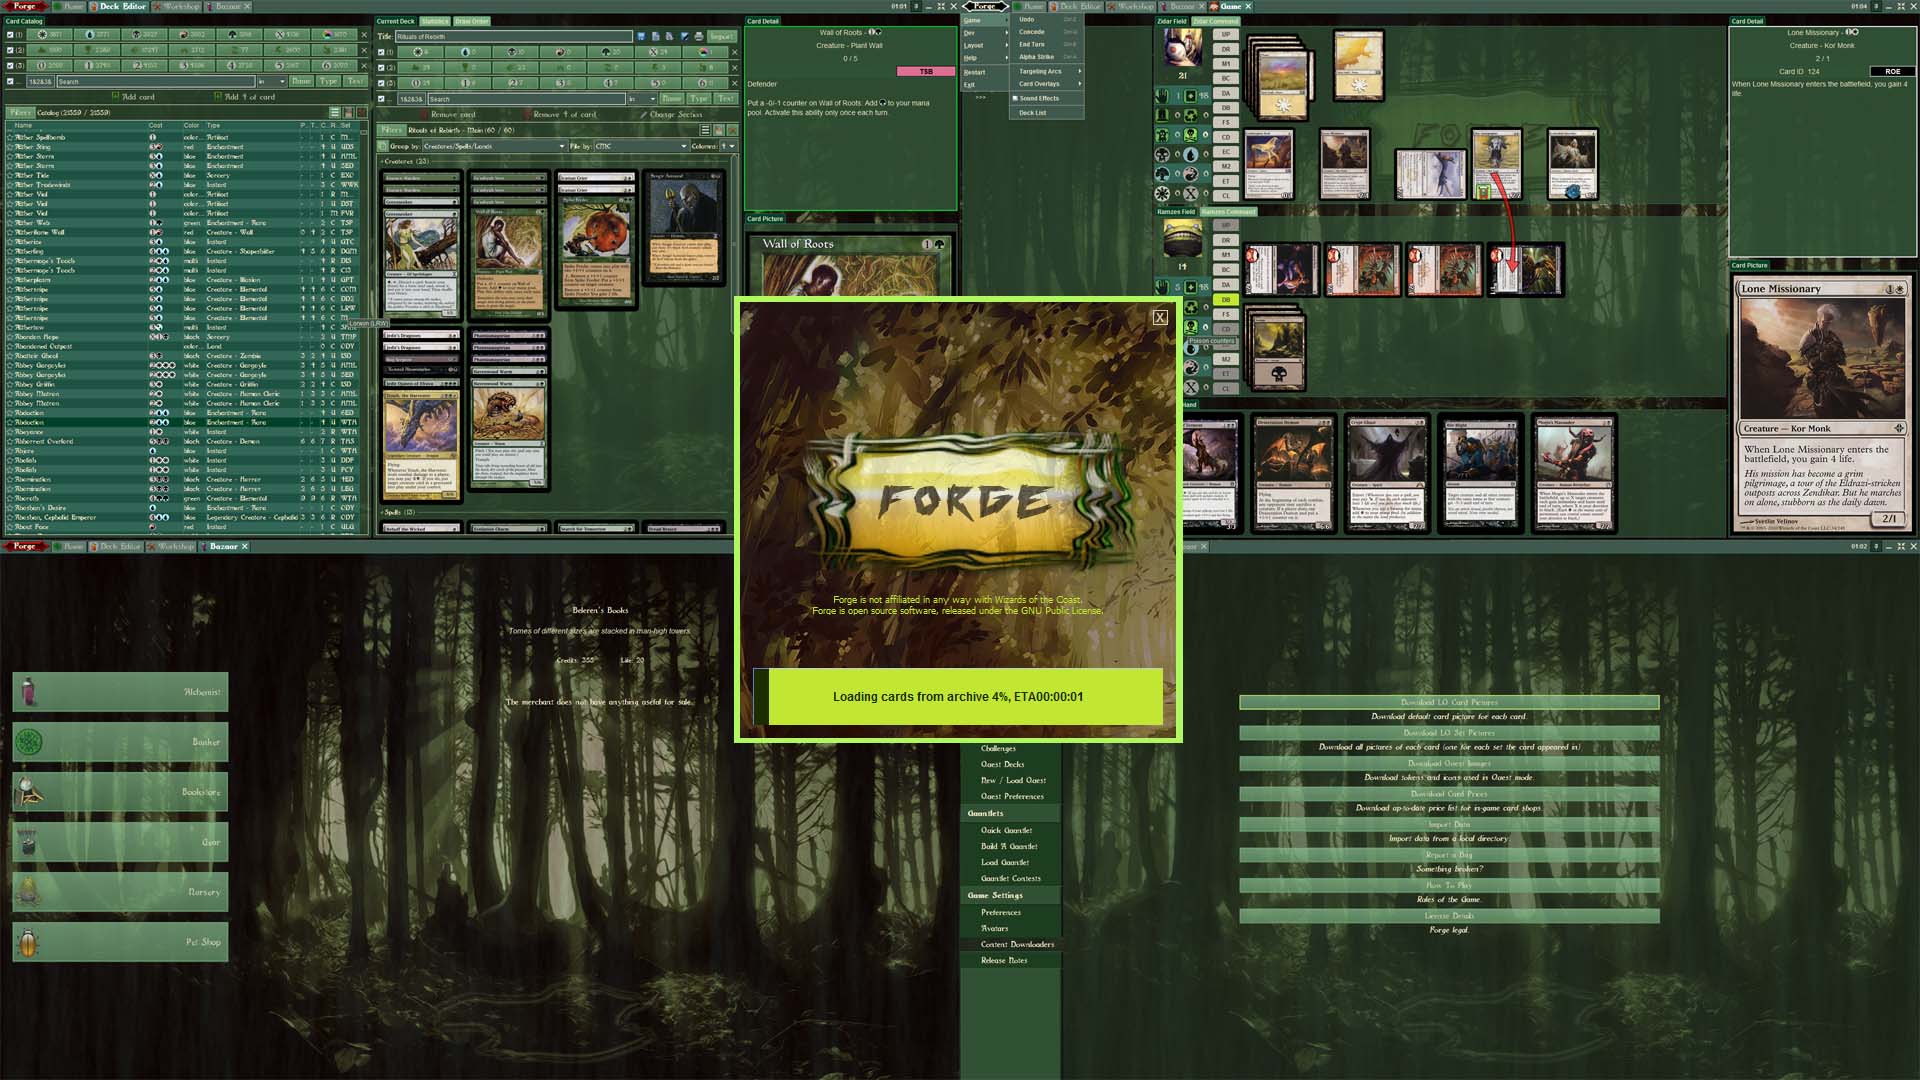1920x1080 pixels.
Task: Click the print deck icon
Action: [x=699, y=36]
